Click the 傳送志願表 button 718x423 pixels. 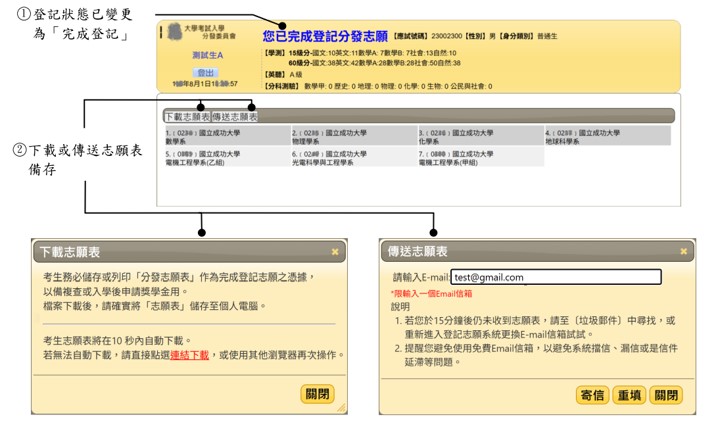(234, 117)
